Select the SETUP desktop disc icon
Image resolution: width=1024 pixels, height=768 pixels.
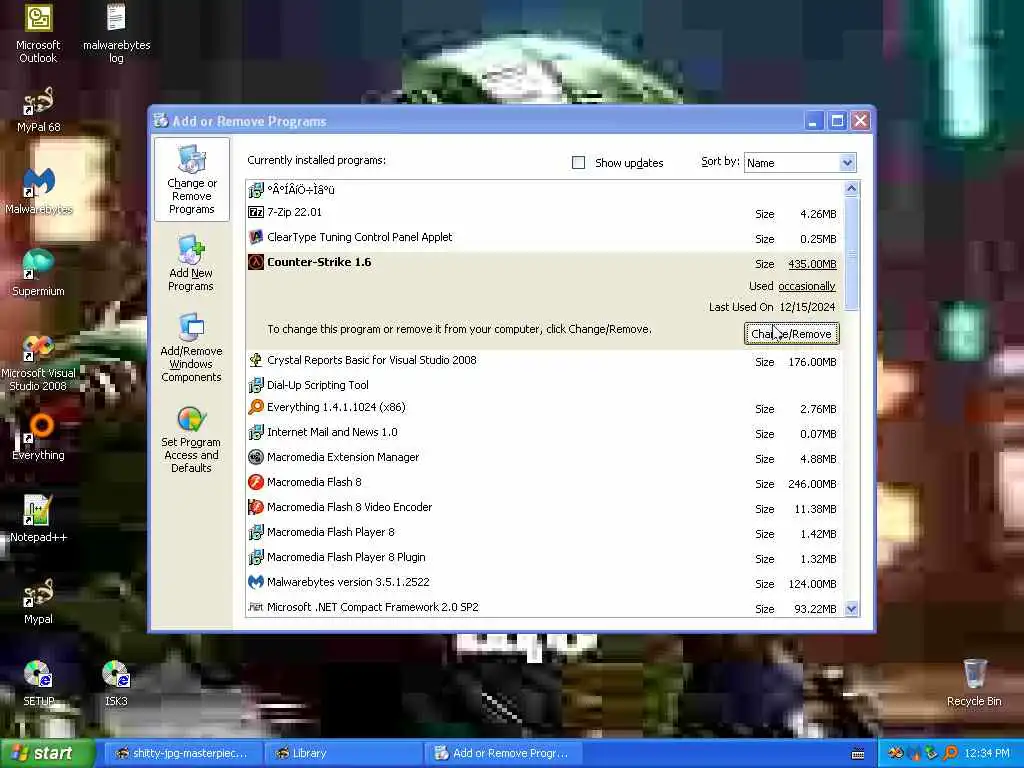[x=39, y=683]
